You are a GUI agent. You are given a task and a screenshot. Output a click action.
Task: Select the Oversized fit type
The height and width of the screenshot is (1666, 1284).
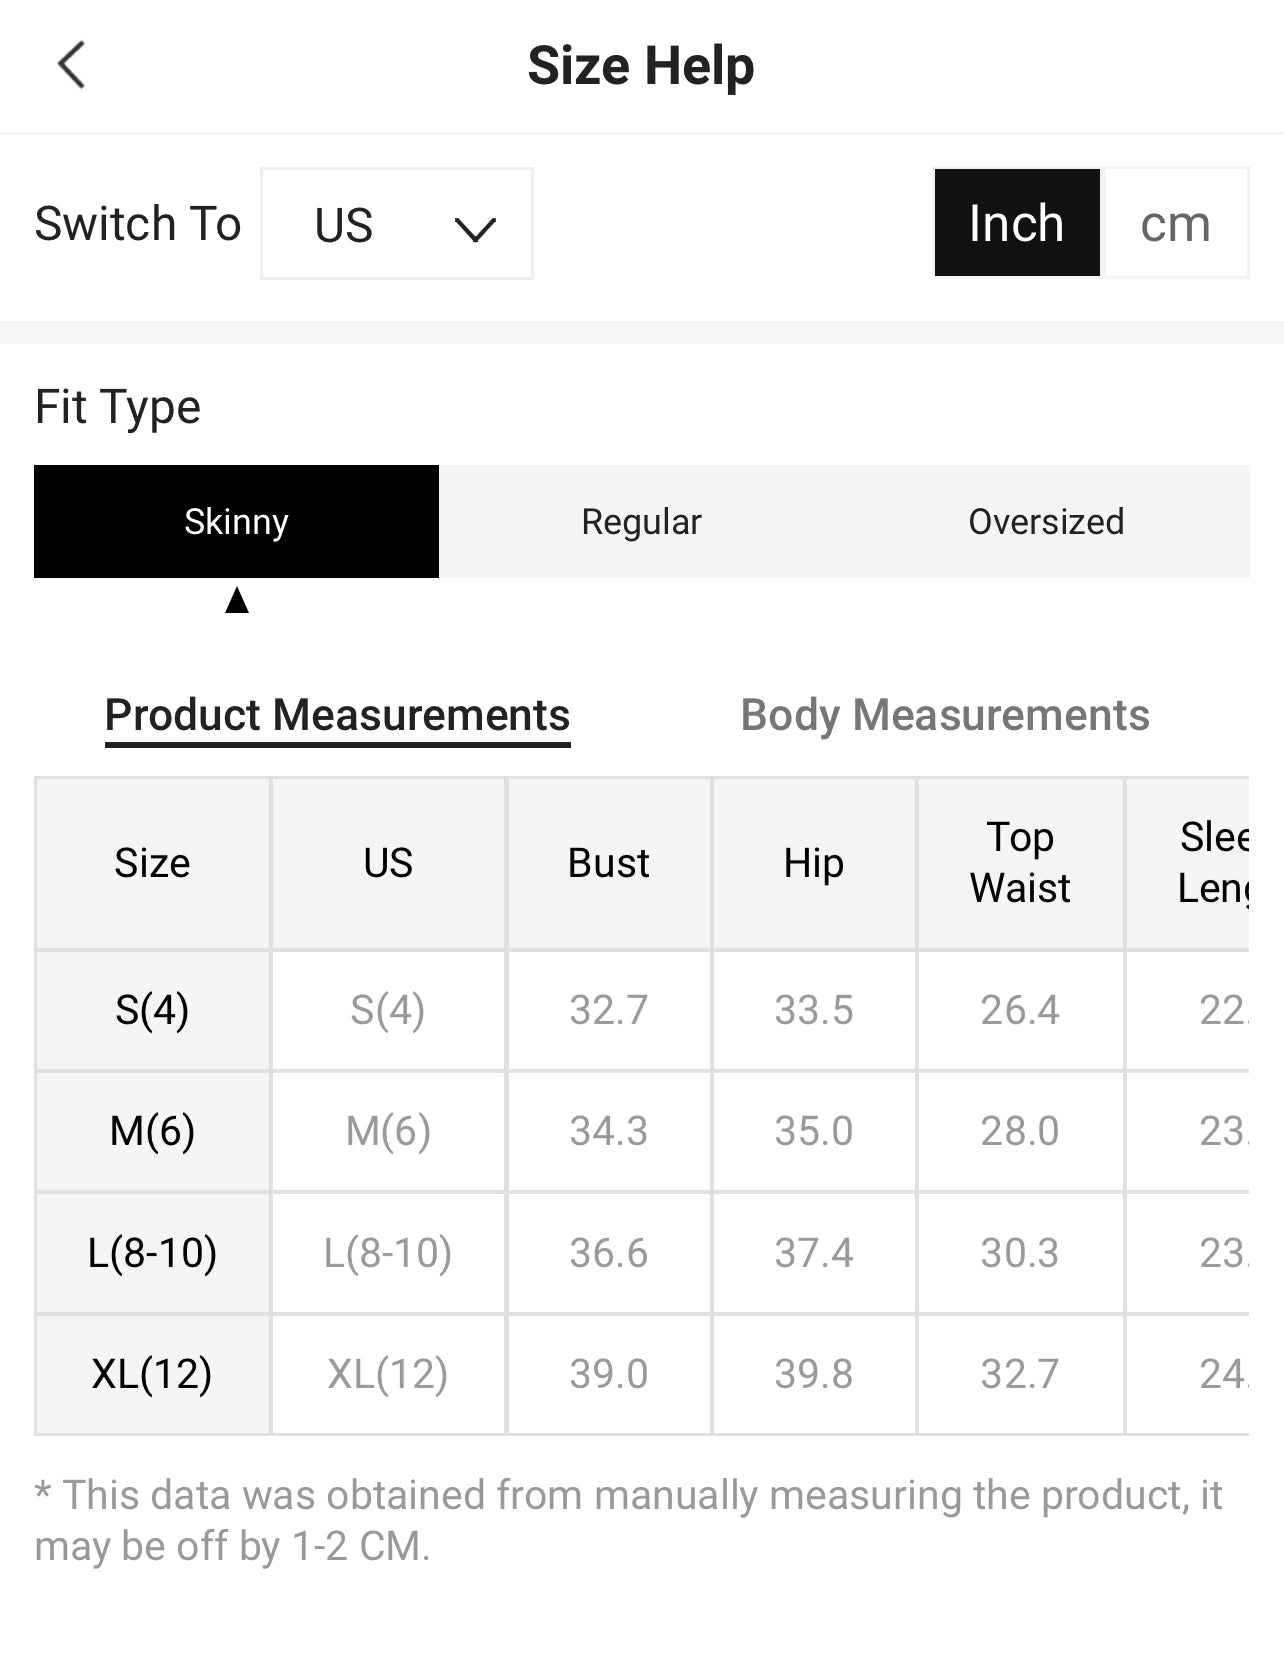pos(1047,521)
